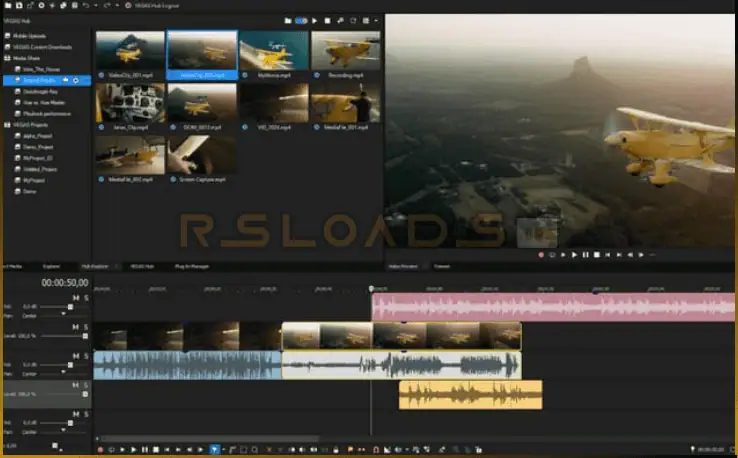Select the highlighted Normal Edit tool
Viewport: 738px width, 458px height.
point(214,450)
